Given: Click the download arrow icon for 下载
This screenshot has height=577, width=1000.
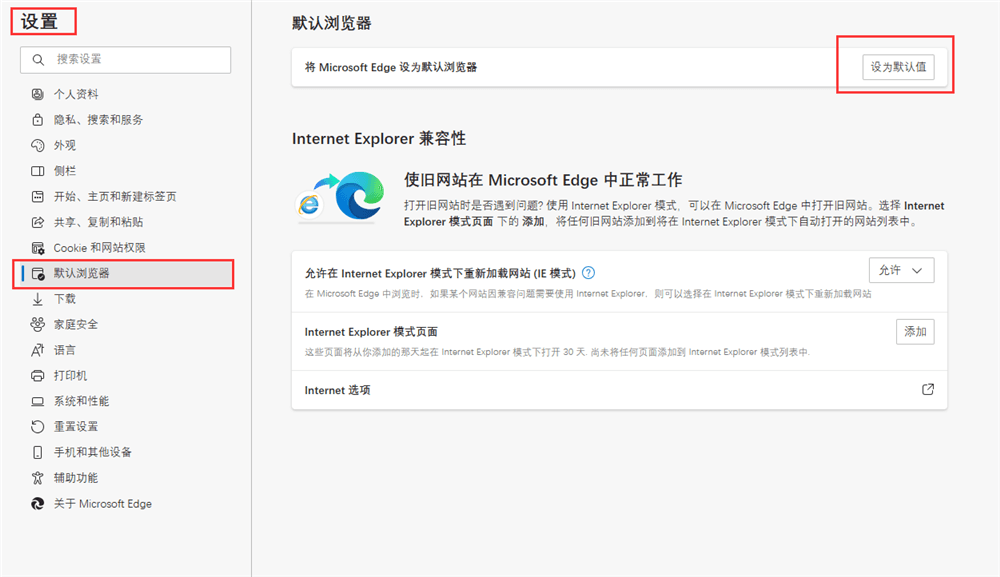Looking at the screenshot, I should pos(38,299).
